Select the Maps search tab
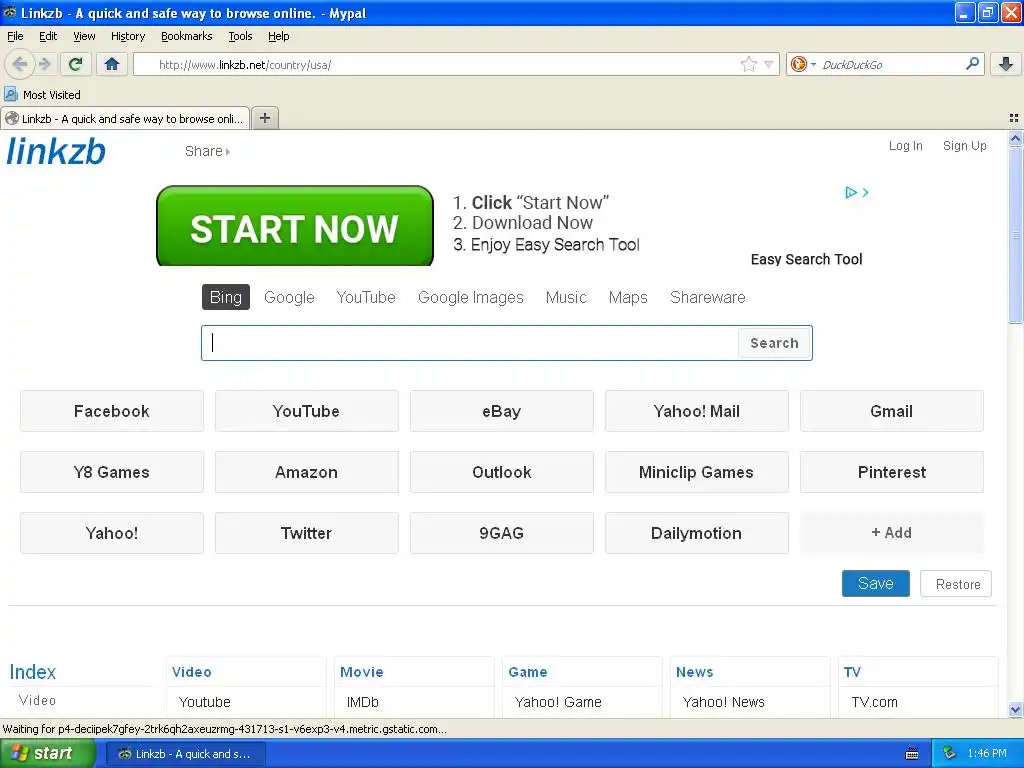This screenshot has height=768, width=1024. (x=628, y=297)
